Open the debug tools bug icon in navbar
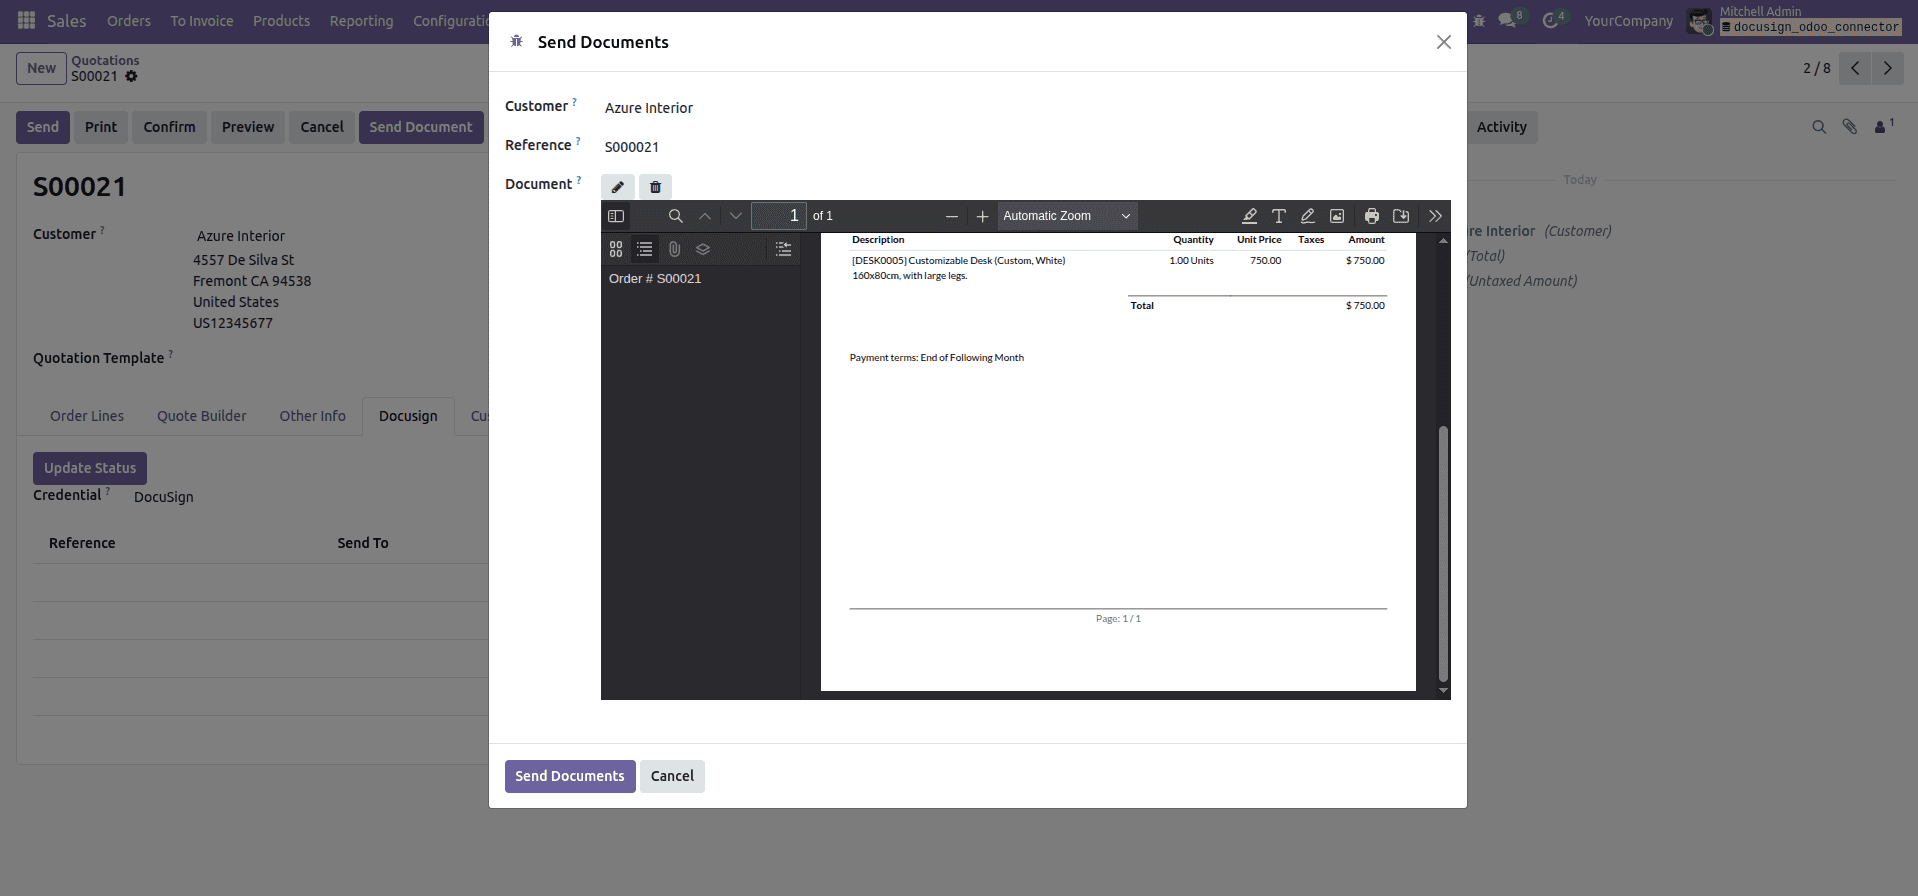Screen dimensions: 1918x896 click(x=1479, y=21)
